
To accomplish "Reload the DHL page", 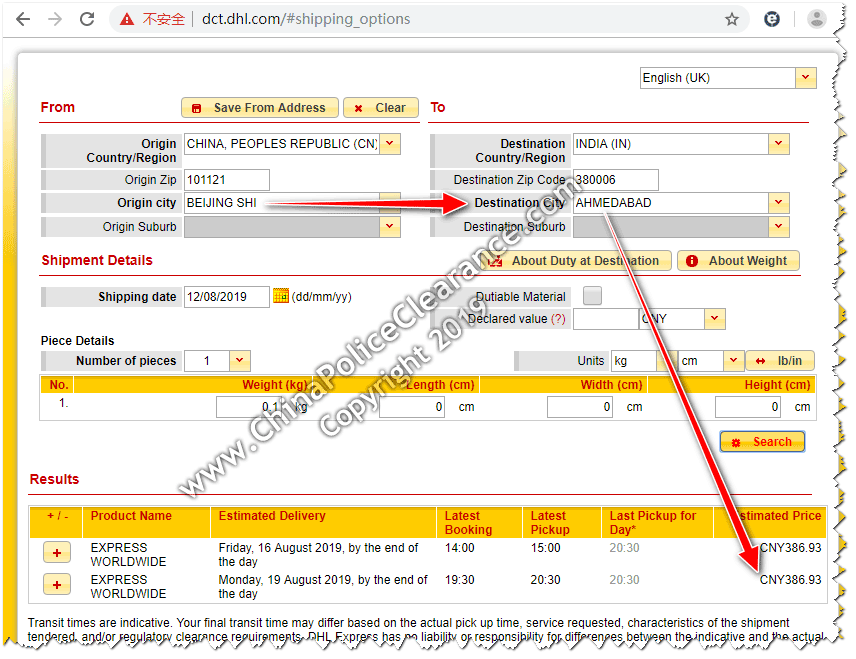I will click(87, 19).
